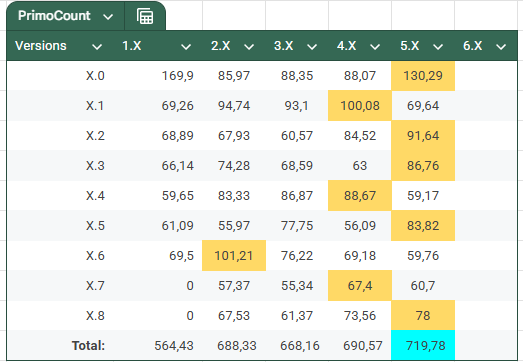Select the 2.X column header label
523x362 pixels.
(220, 46)
